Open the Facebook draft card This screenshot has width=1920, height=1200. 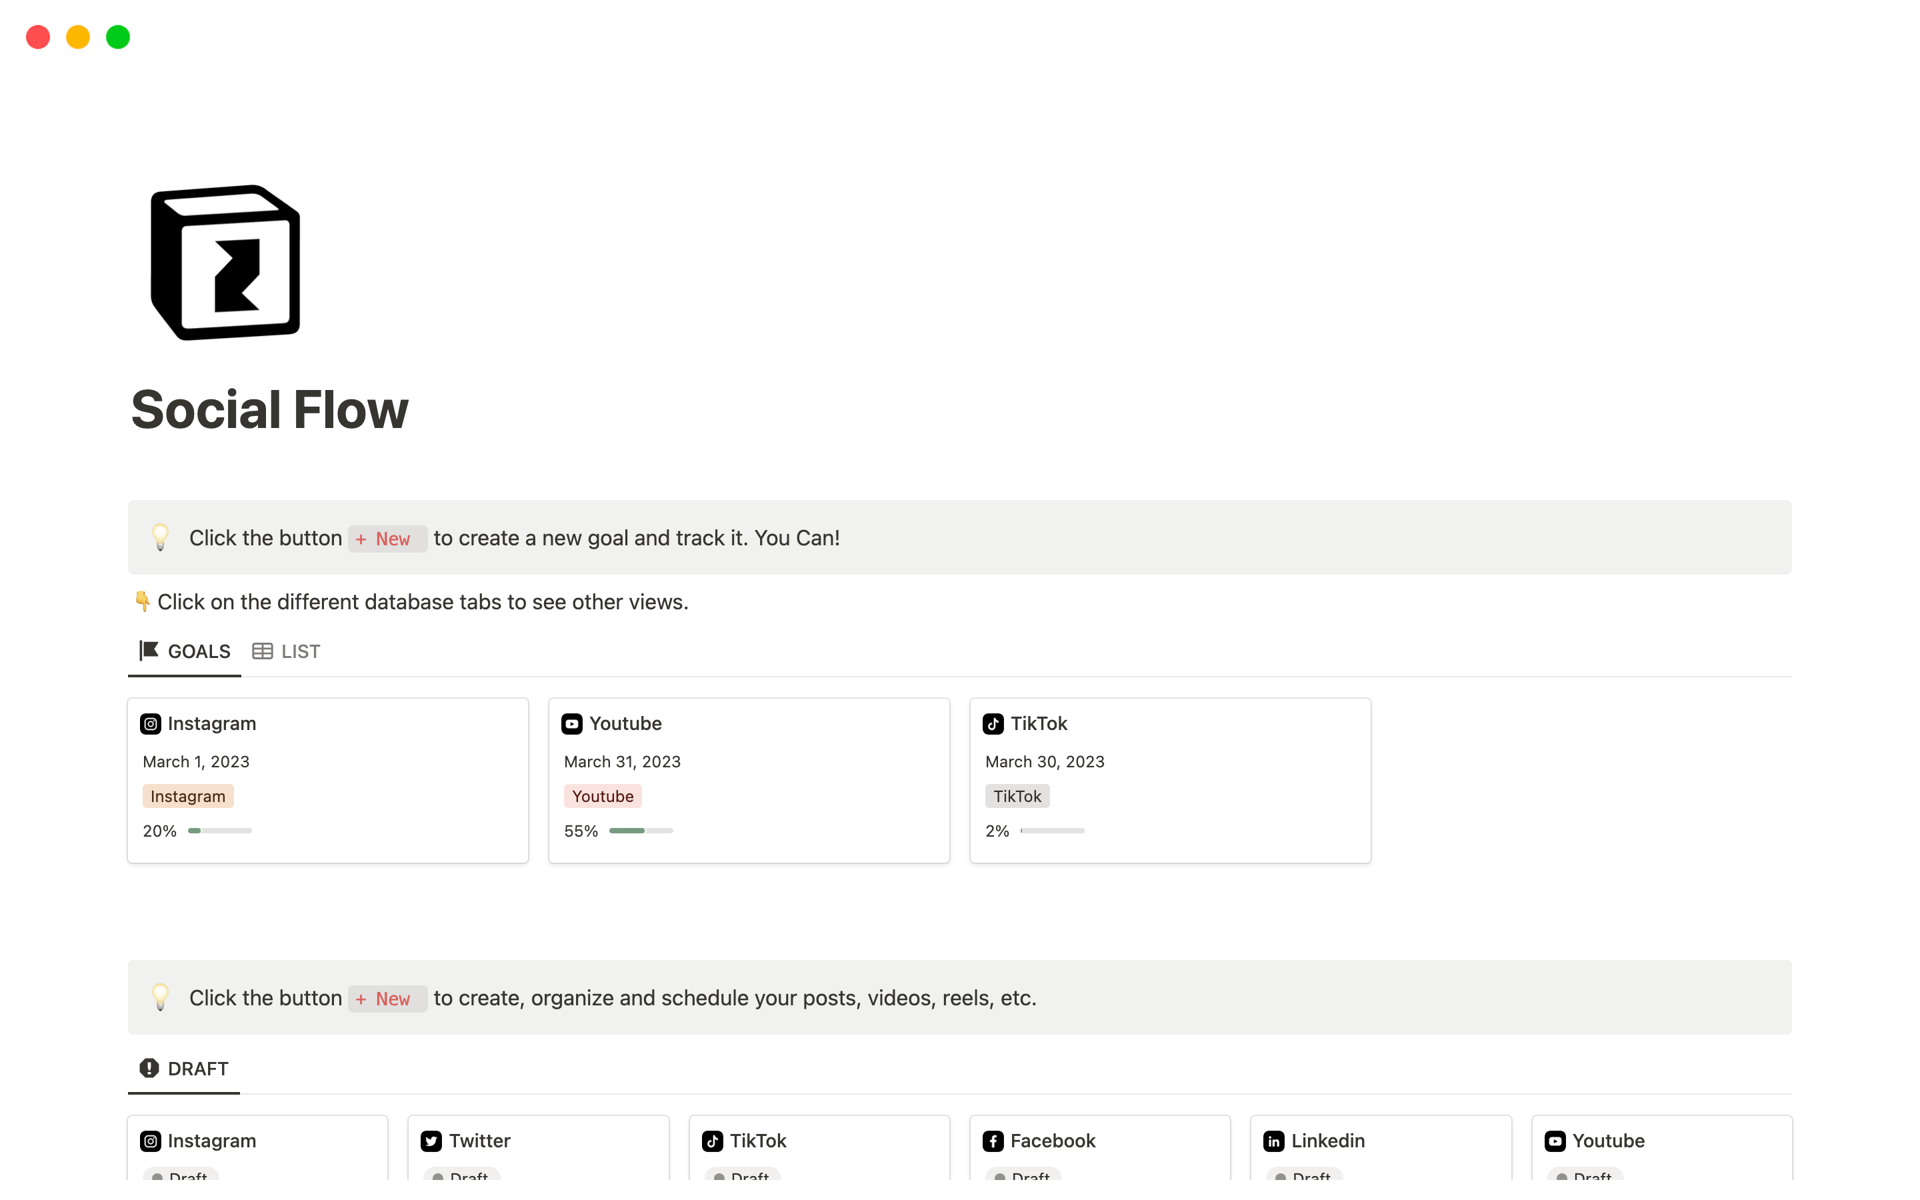click(1100, 1150)
